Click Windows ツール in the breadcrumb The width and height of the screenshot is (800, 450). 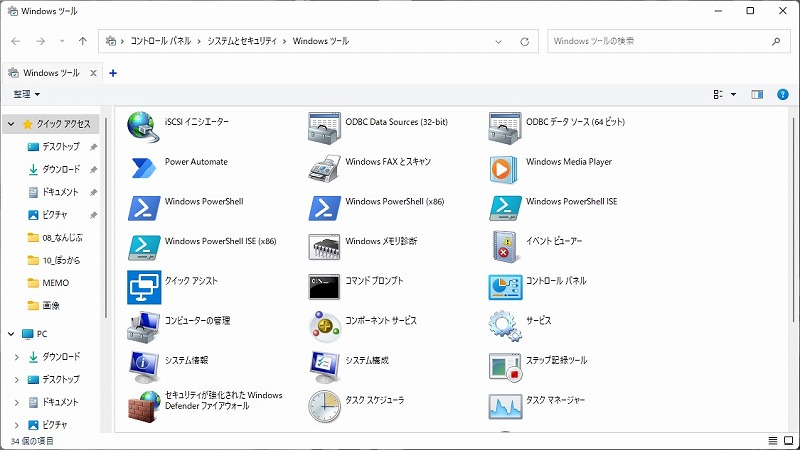tap(320, 41)
